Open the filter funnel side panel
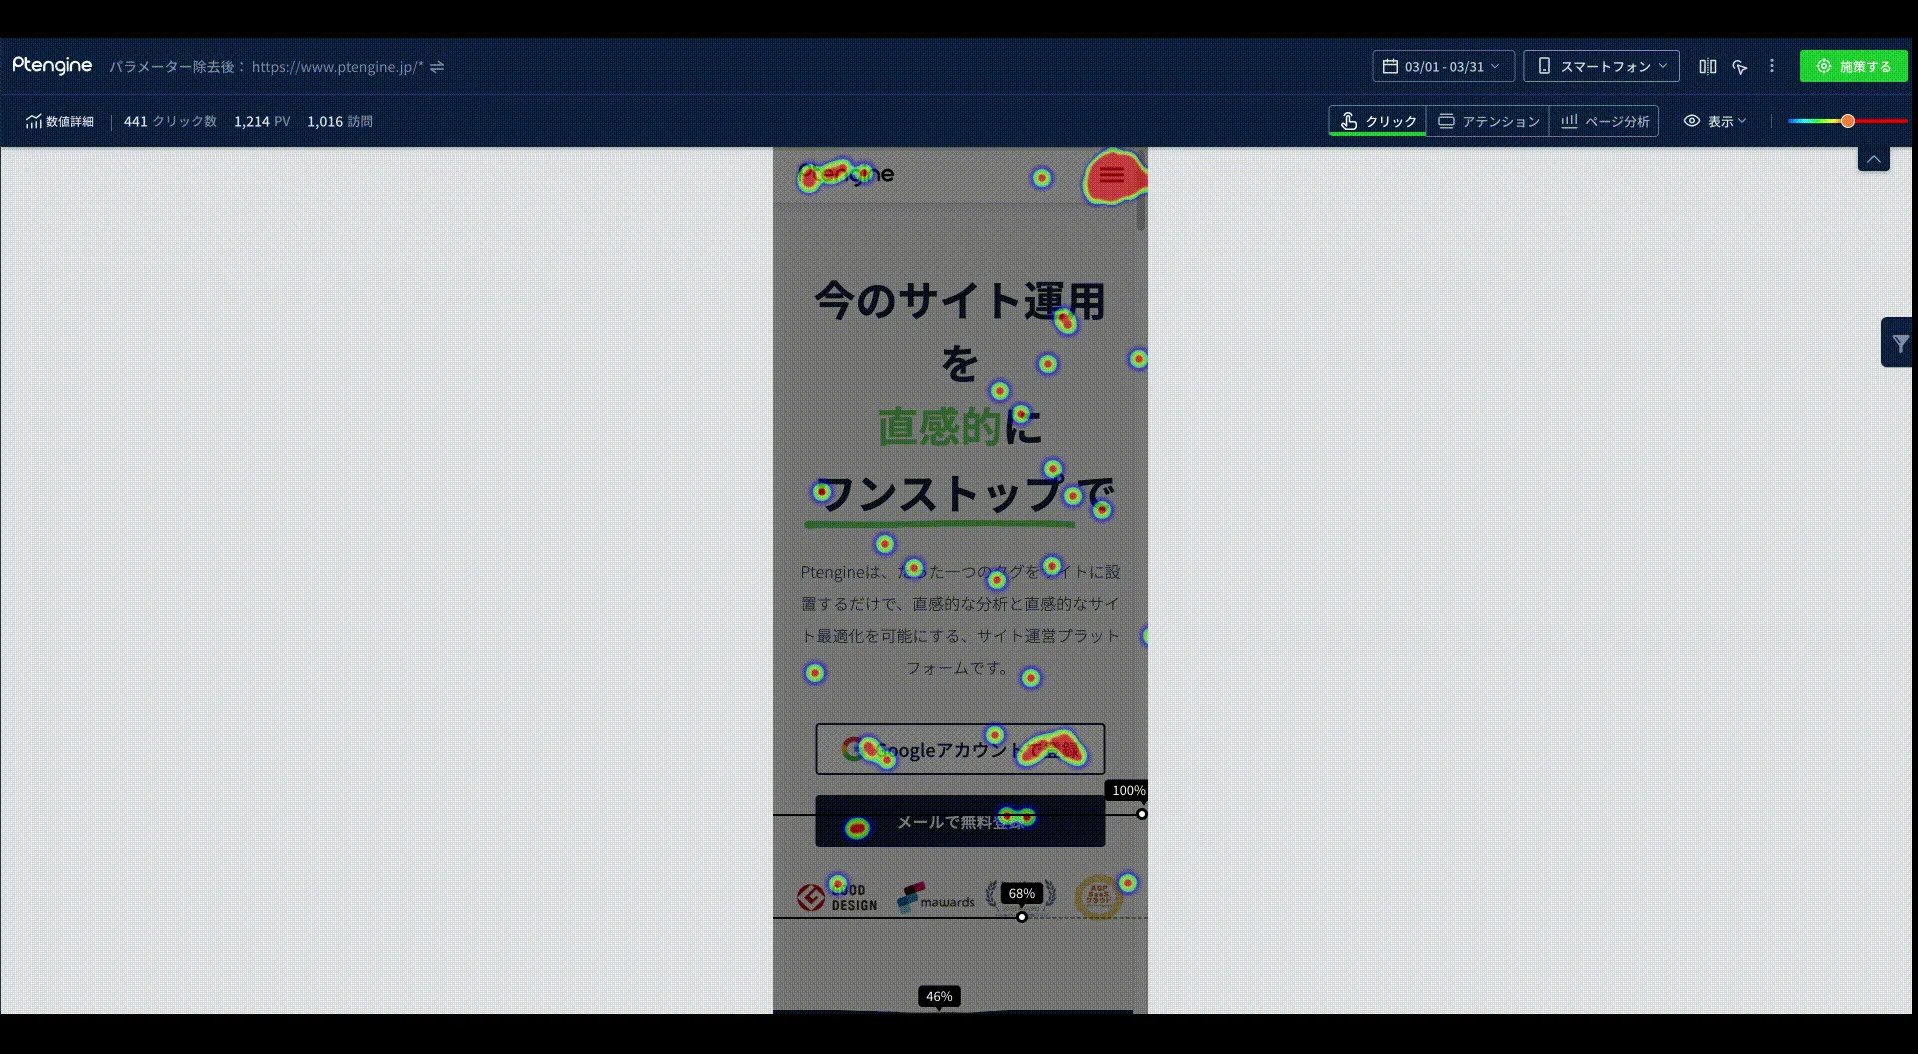This screenshot has height=1054, width=1918. [x=1899, y=343]
